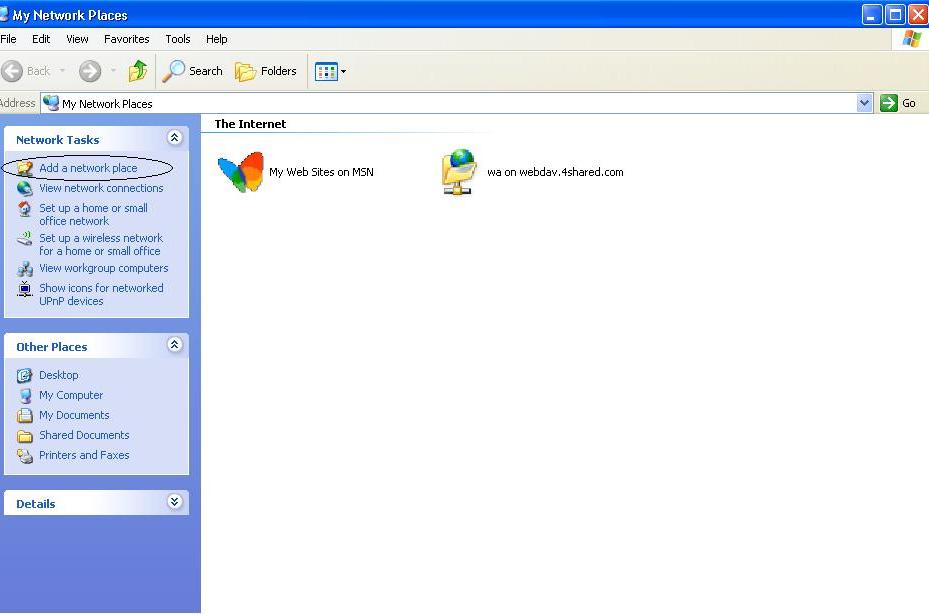929x614 pixels.
Task: Open the View menu
Action: coord(77,39)
